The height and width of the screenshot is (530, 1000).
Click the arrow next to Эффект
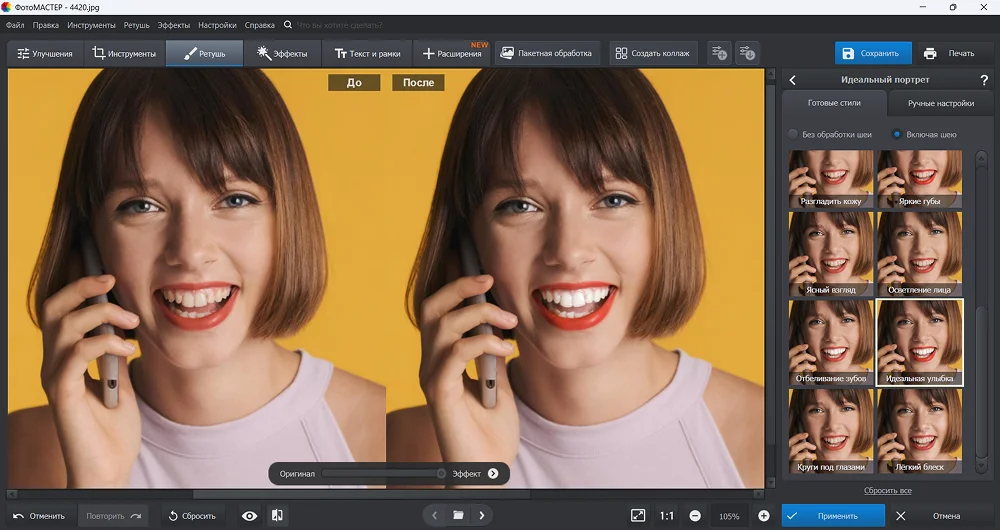[x=493, y=474]
